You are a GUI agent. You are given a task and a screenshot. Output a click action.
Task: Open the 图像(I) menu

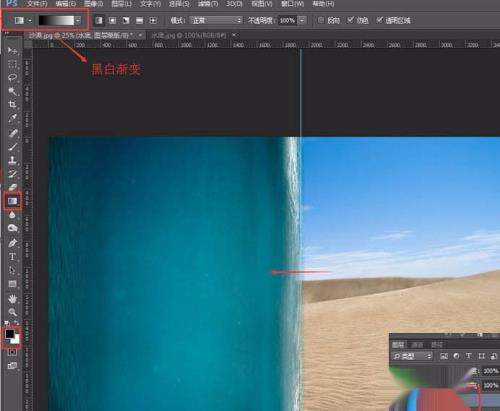click(x=94, y=4)
